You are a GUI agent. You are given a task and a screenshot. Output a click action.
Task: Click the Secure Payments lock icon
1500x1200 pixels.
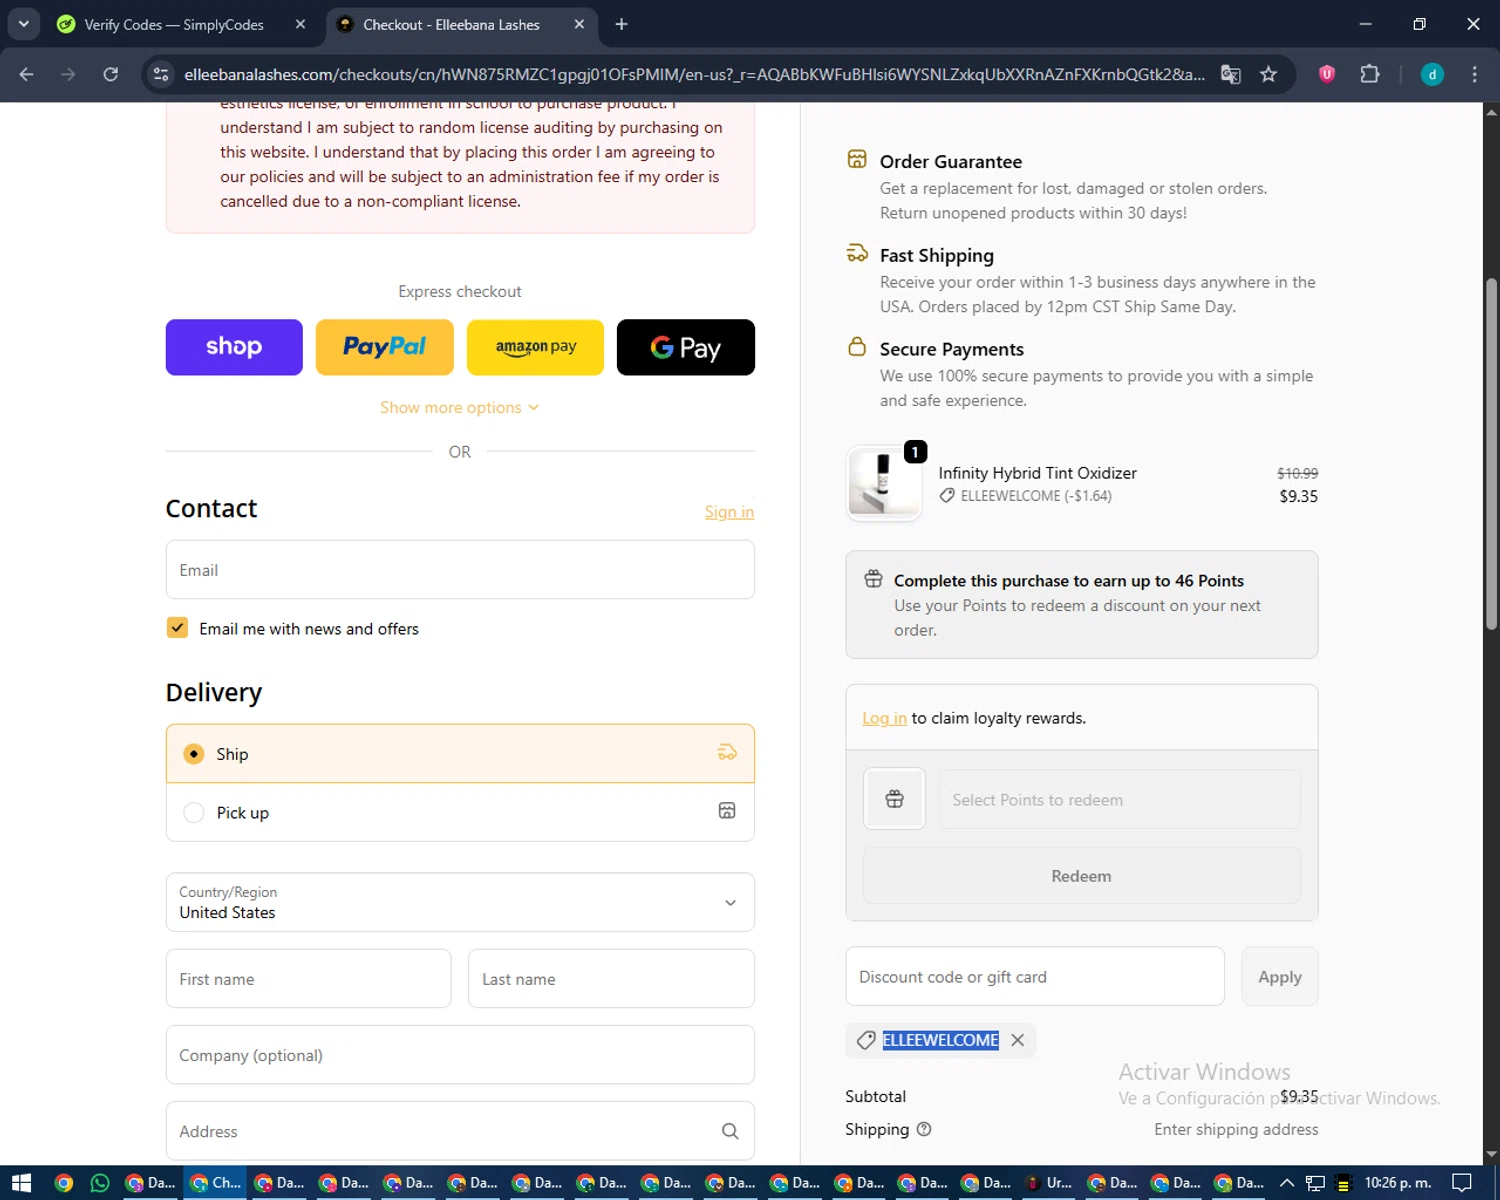857,347
